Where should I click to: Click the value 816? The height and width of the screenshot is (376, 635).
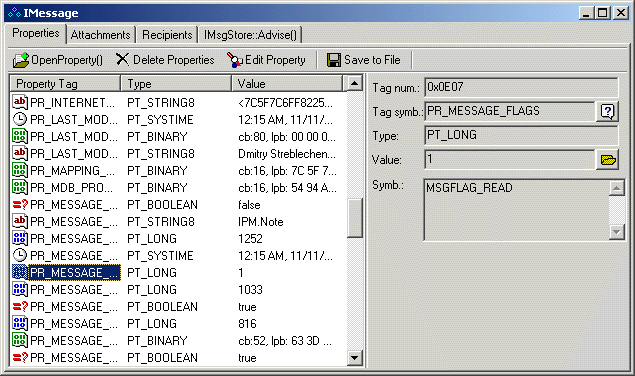(247, 324)
